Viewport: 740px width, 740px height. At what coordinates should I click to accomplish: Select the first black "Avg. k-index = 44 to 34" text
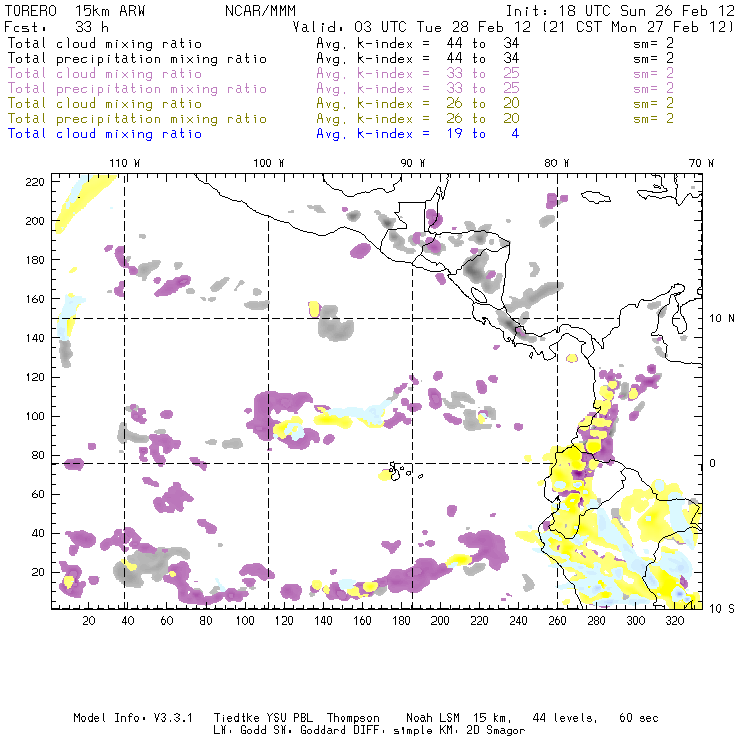click(x=418, y=43)
